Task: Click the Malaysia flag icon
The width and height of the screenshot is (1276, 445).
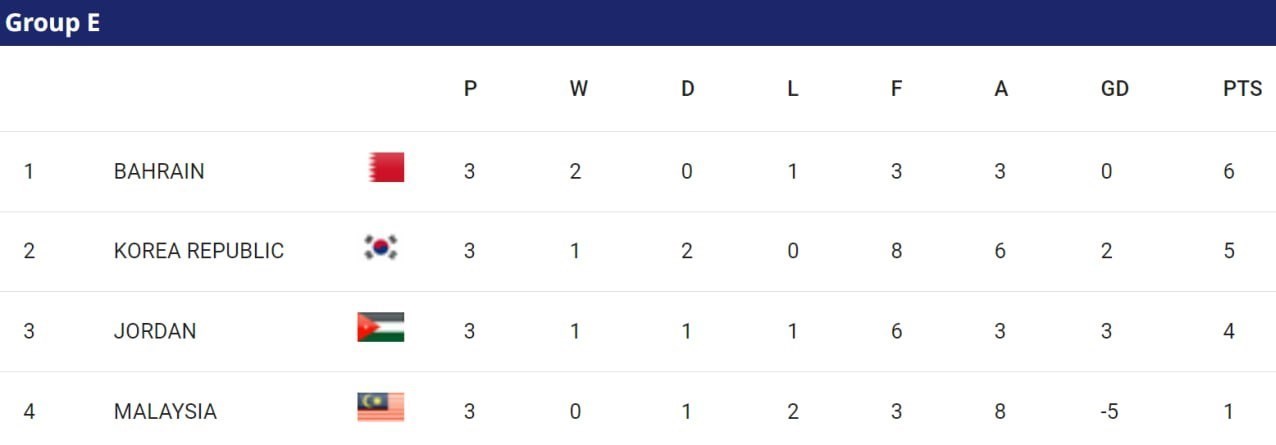Action: [x=381, y=407]
